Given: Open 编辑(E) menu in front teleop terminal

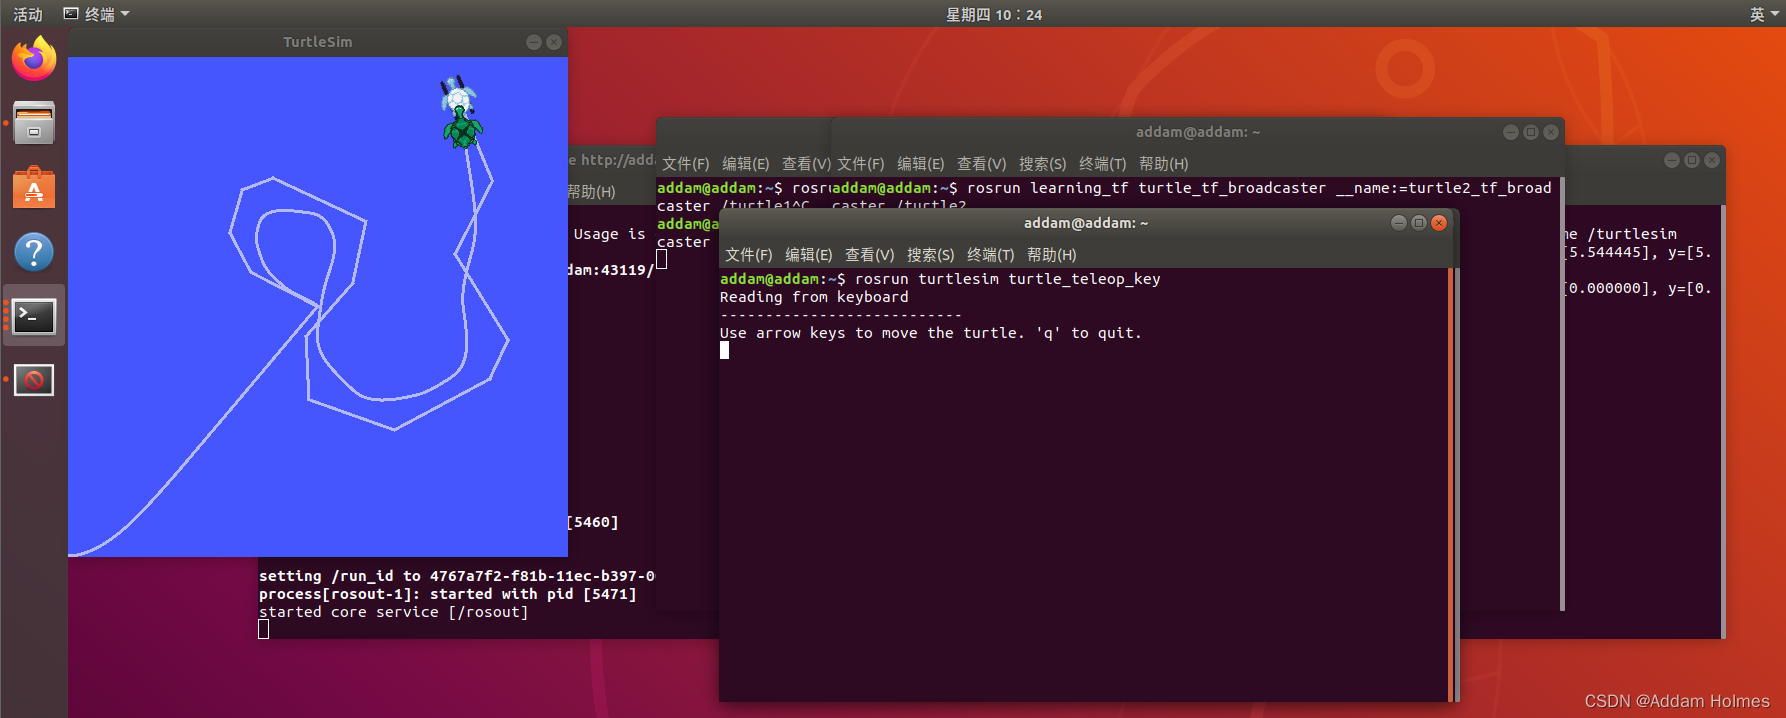Looking at the screenshot, I should click(809, 255).
